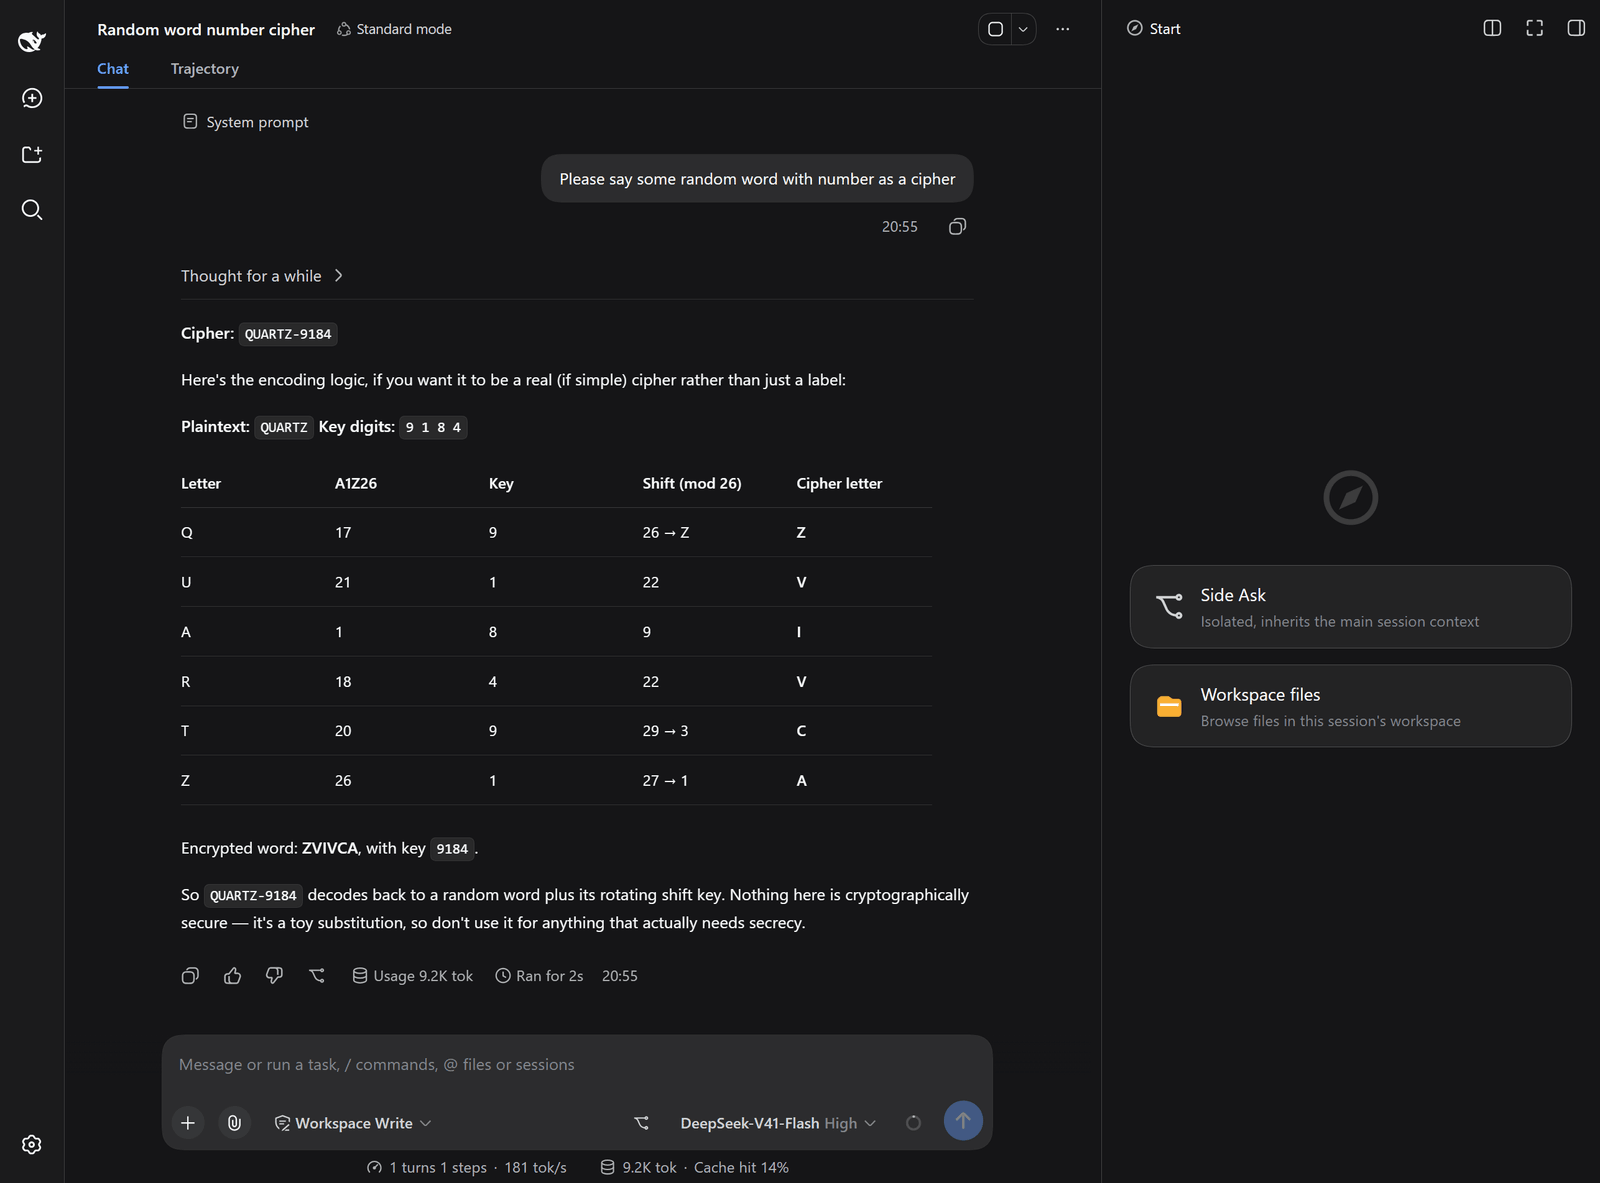Open settings gear in left sidebar
Screen dimensions: 1600x1183
tap(32, 1145)
